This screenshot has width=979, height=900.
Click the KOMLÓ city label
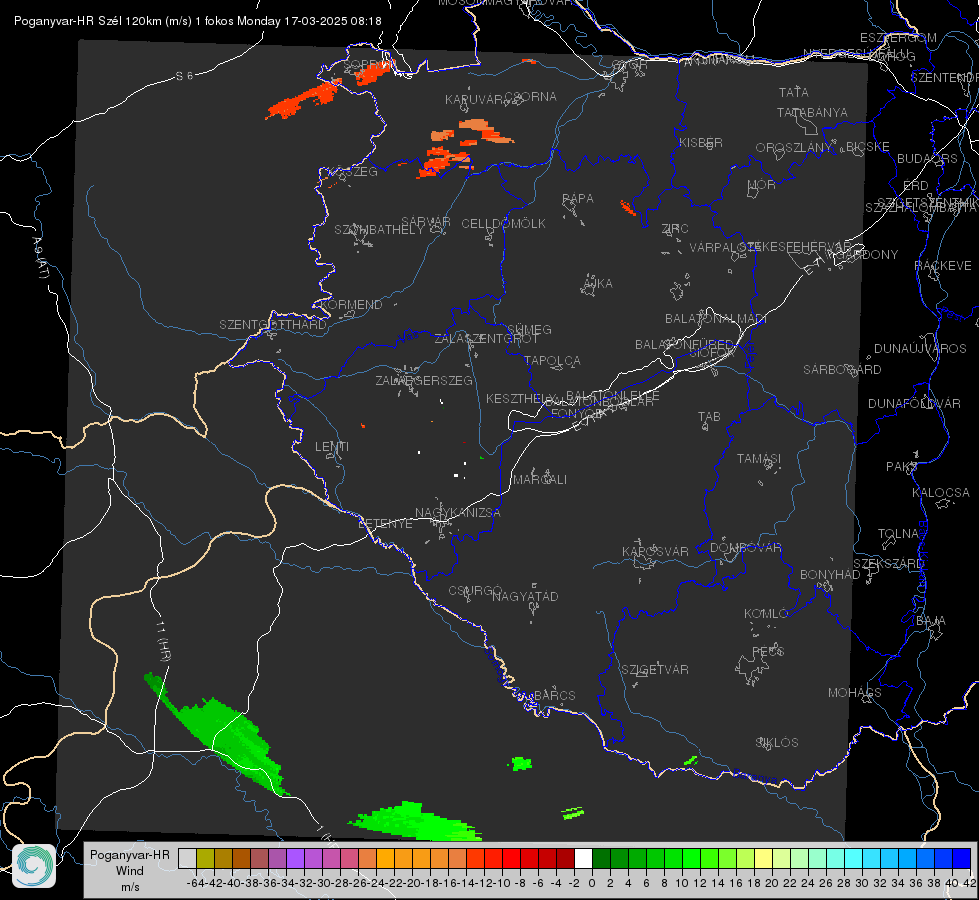[766, 614]
